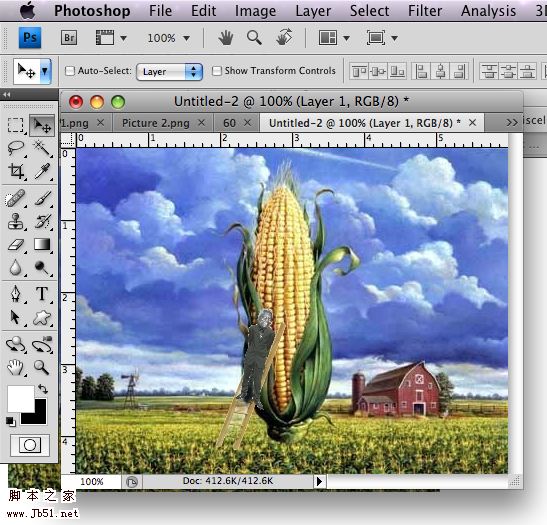Select the Custom Shape tool
The width and height of the screenshot is (547, 525).
coord(42,318)
